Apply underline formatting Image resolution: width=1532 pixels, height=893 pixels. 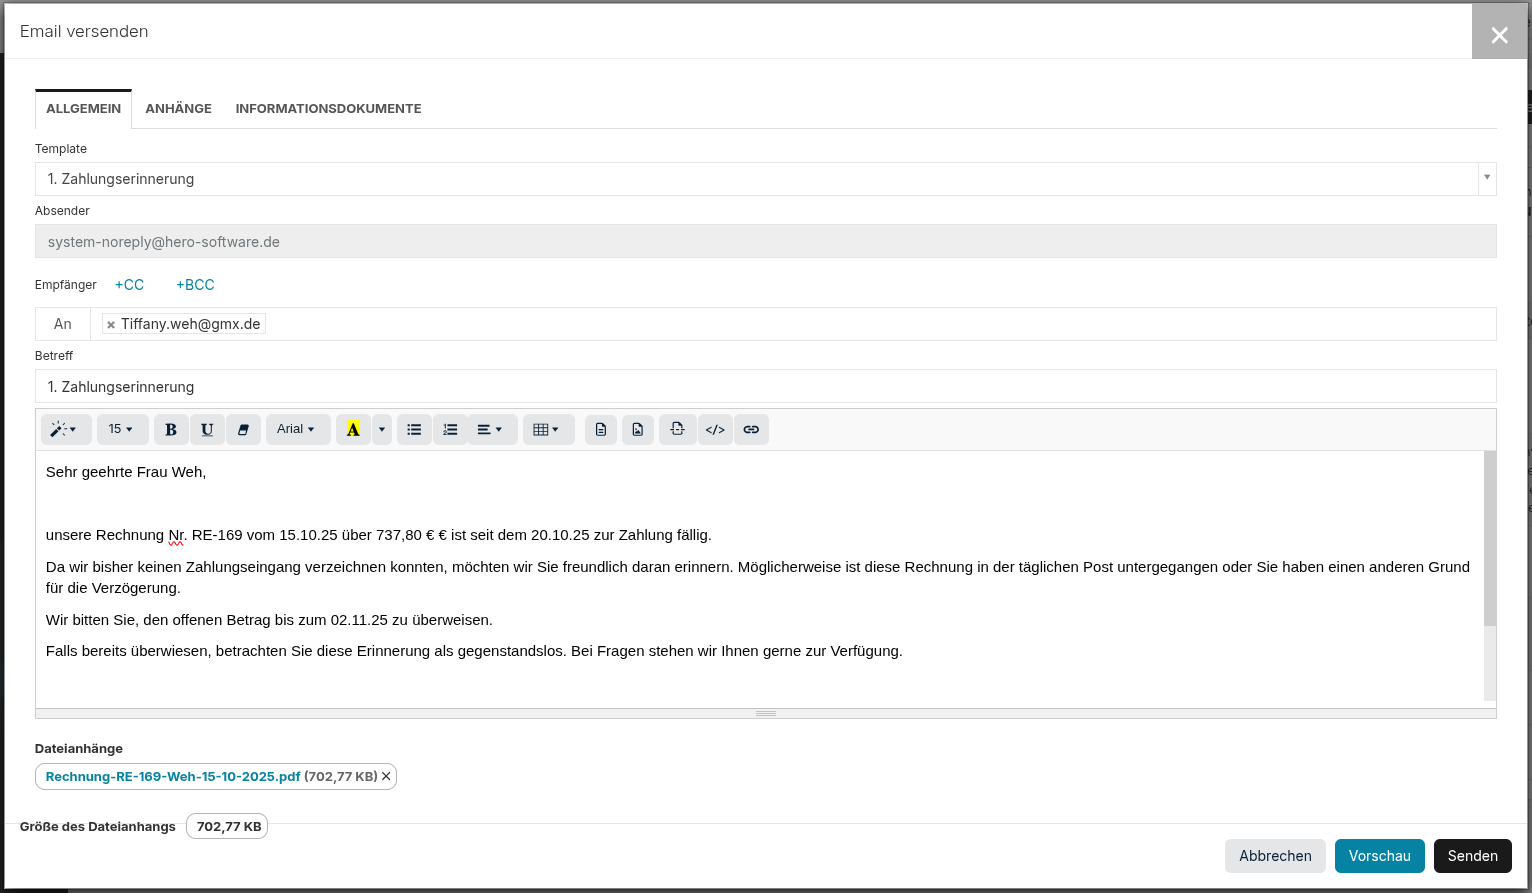[207, 430]
